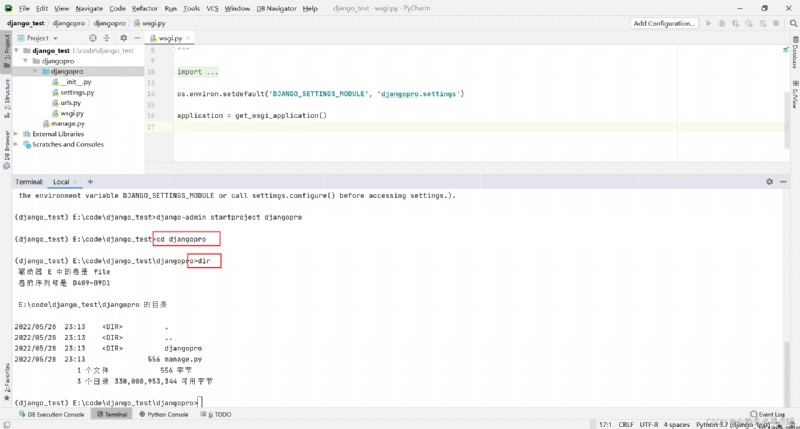
Task: Hide the Terminal panel
Action: click(x=783, y=182)
